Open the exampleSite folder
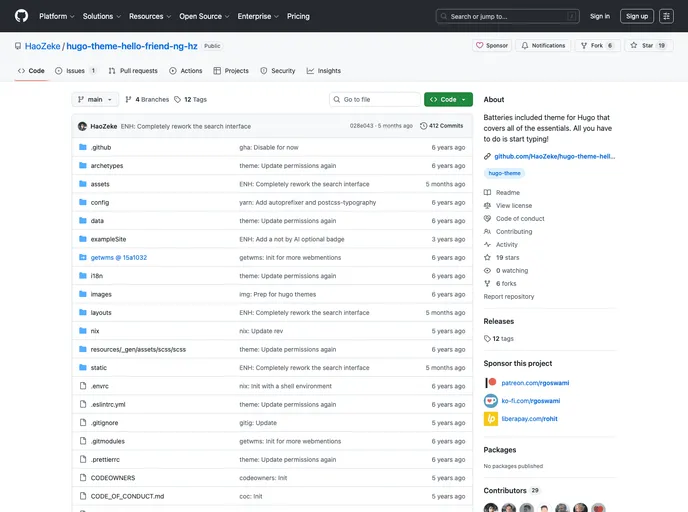The height and width of the screenshot is (512, 688). click(x=108, y=239)
